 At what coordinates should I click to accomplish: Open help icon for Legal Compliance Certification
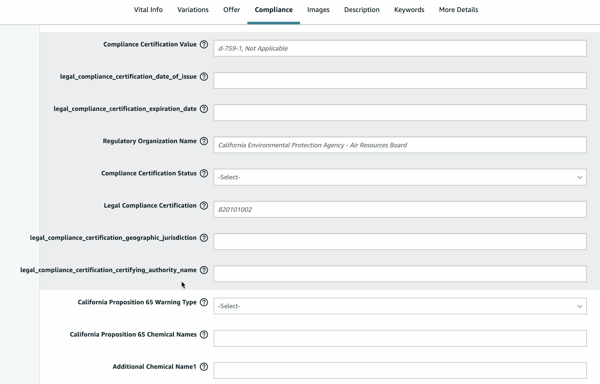coord(204,205)
